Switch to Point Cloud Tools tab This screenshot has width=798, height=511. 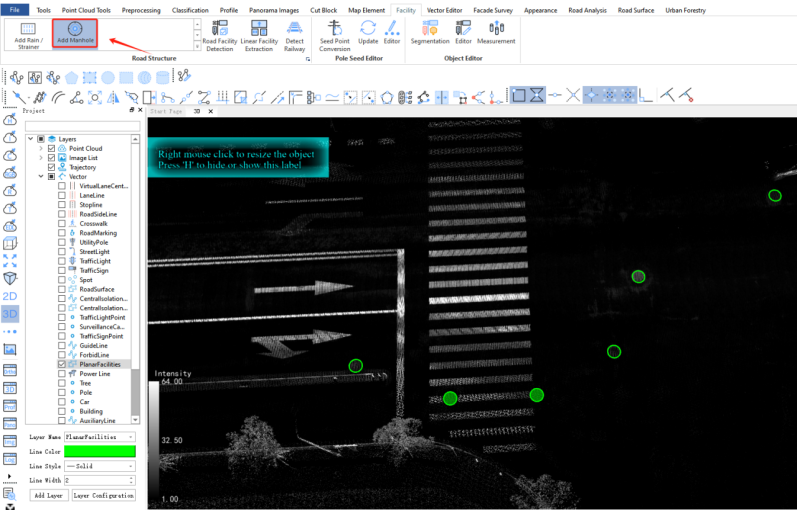tap(86, 10)
